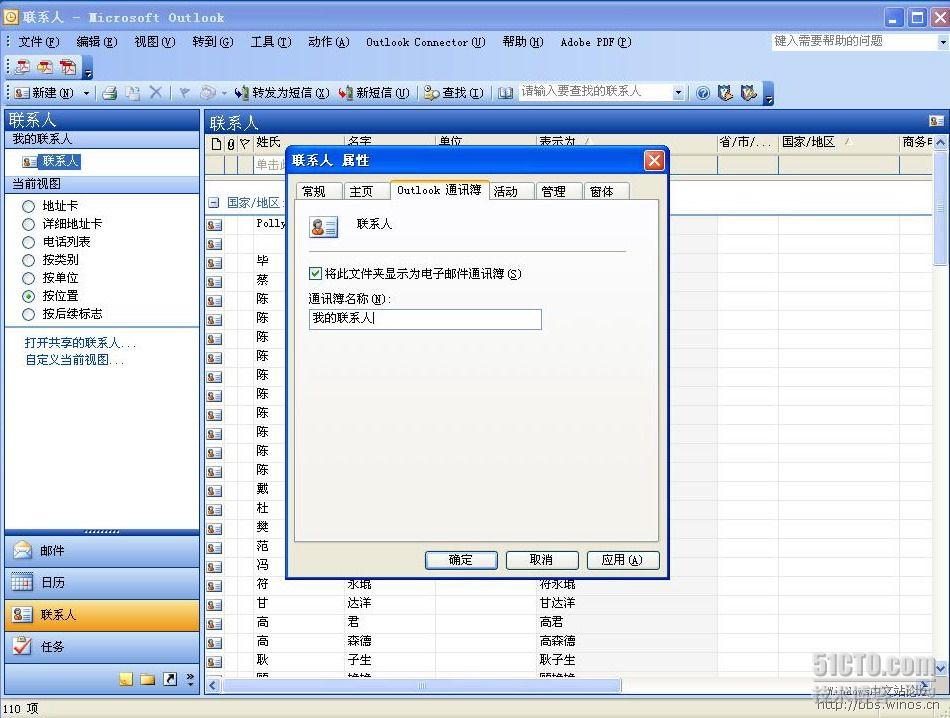This screenshot has height=718, width=950.
Task: Click the contact icon for row 高森德
Action: tap(214, 642)
